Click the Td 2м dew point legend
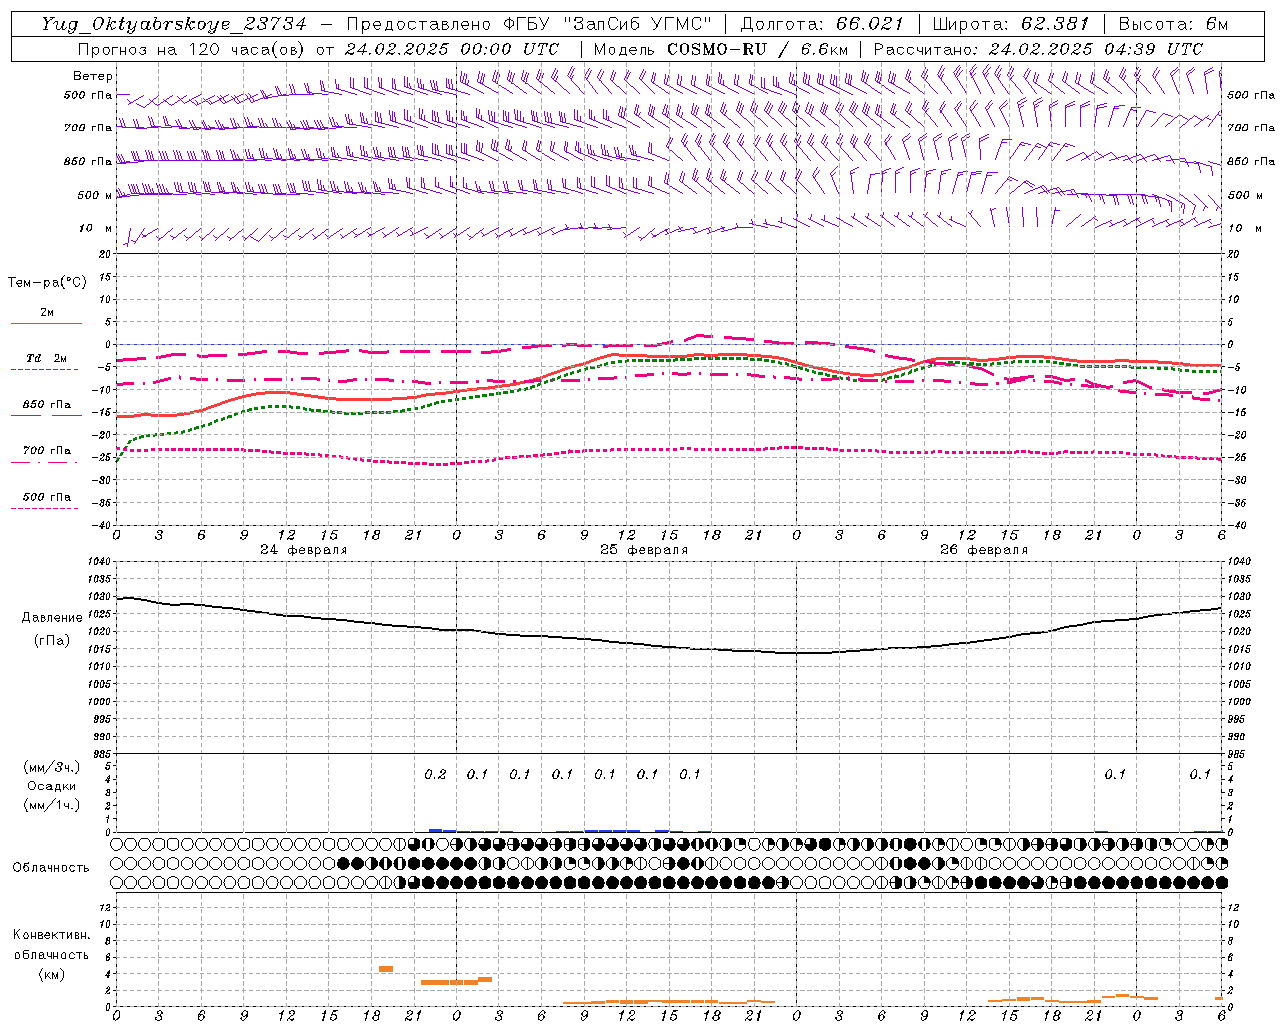 46,358
